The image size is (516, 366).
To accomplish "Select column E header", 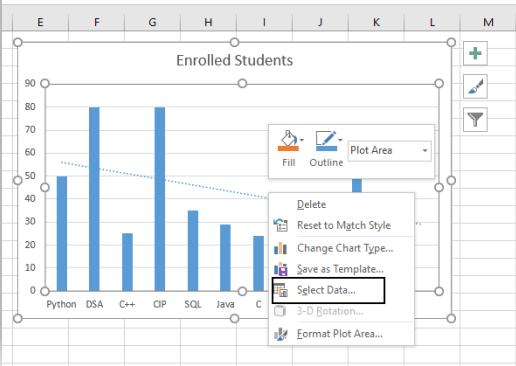I will [x=40, y=22].
